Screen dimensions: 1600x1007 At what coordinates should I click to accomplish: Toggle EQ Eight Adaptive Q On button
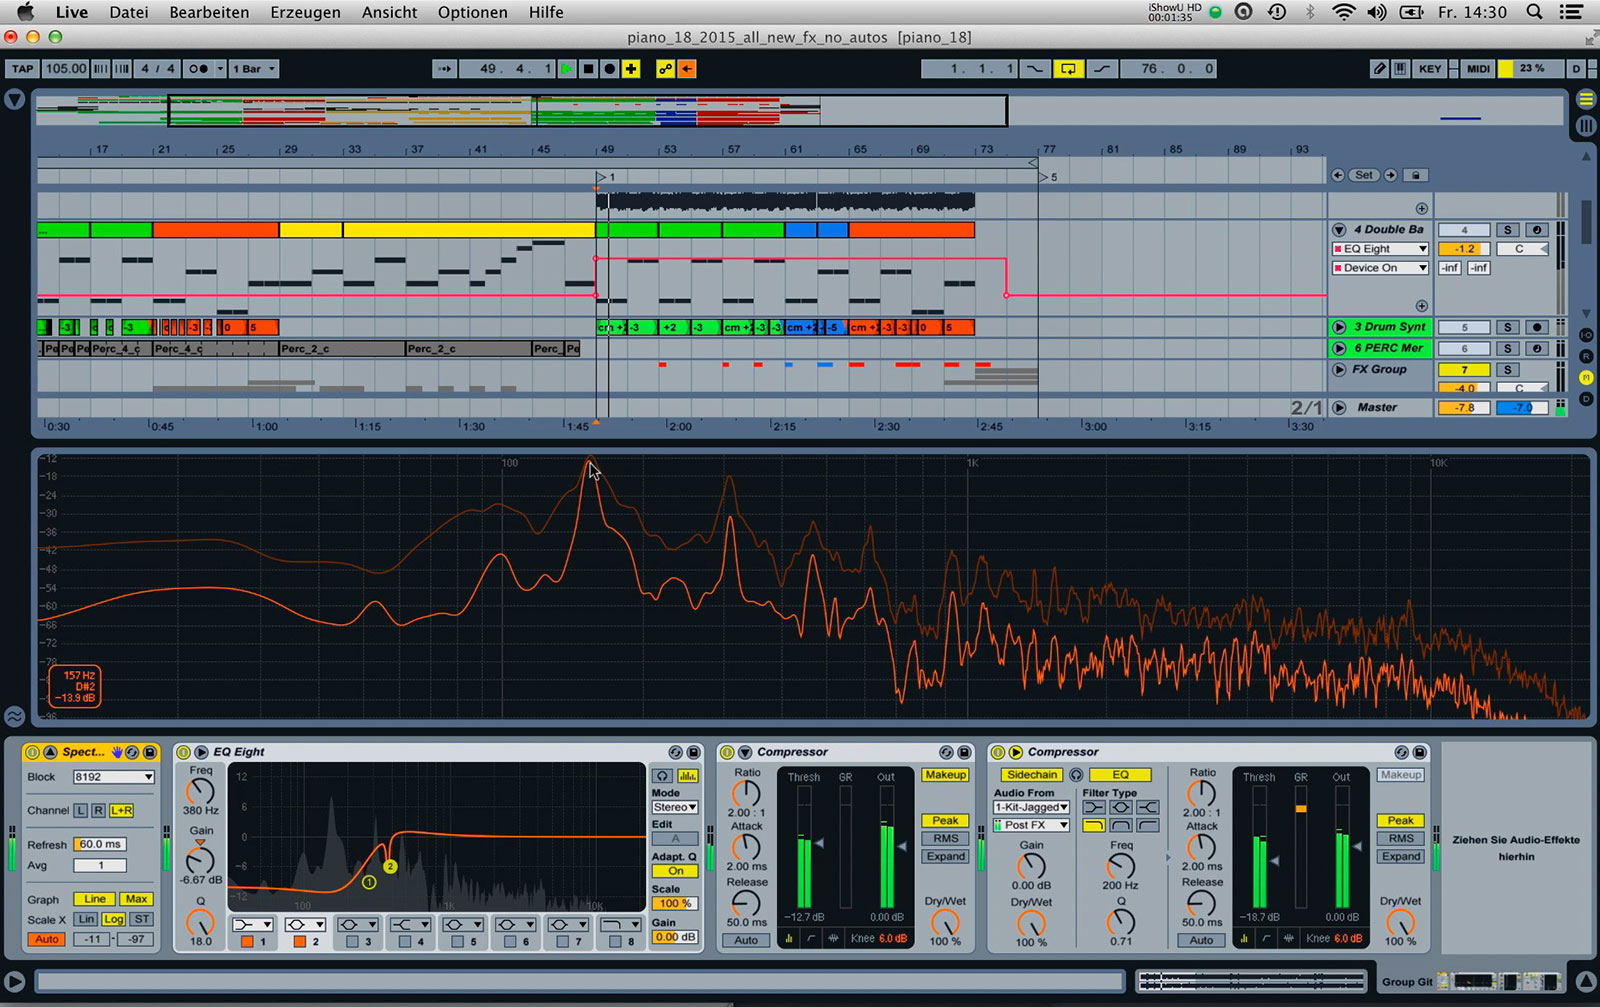coord(675,871)
